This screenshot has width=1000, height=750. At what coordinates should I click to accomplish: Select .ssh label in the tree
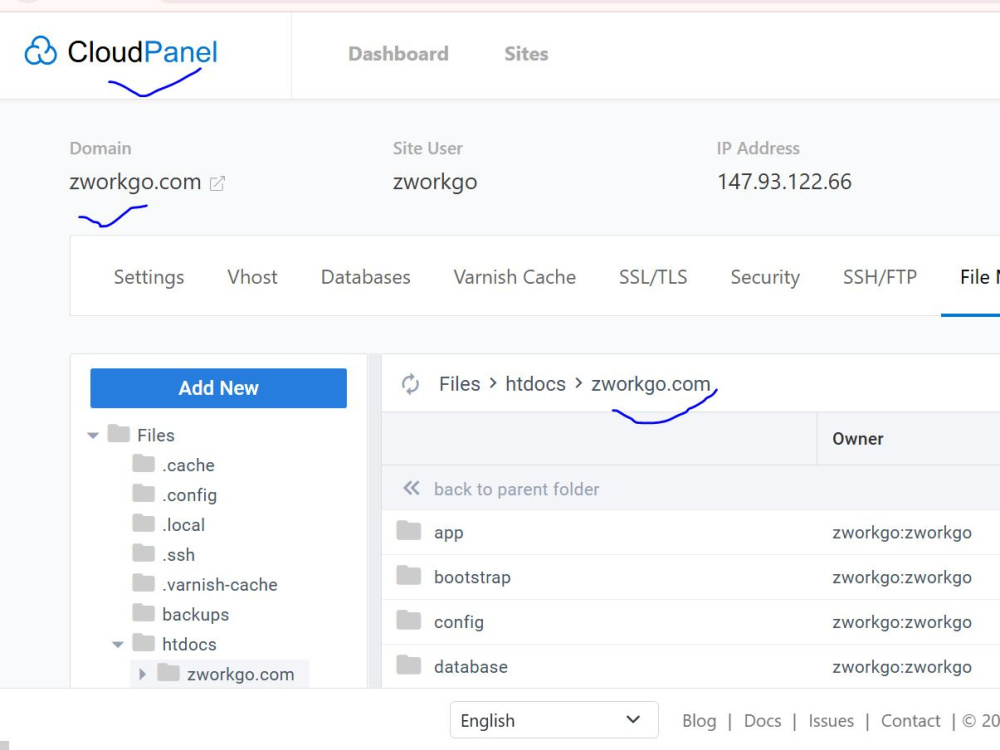[x=179, y=555]
